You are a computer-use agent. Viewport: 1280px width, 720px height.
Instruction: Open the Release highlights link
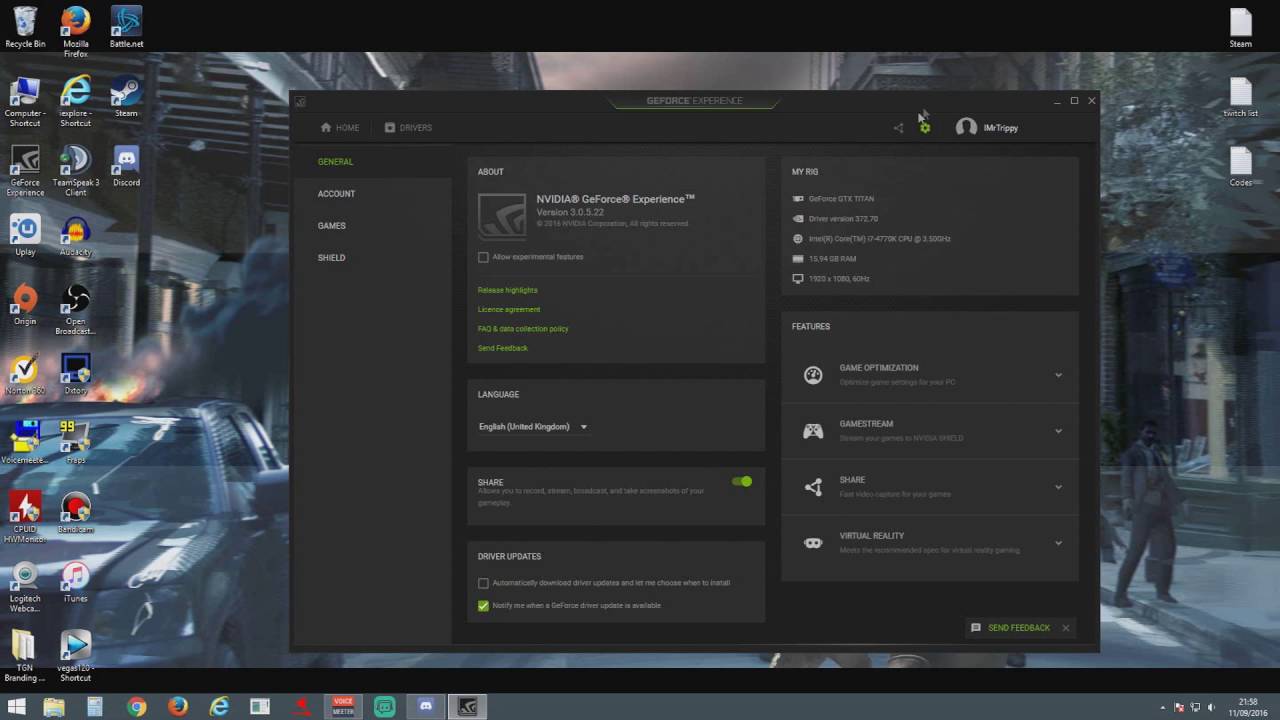507,290
